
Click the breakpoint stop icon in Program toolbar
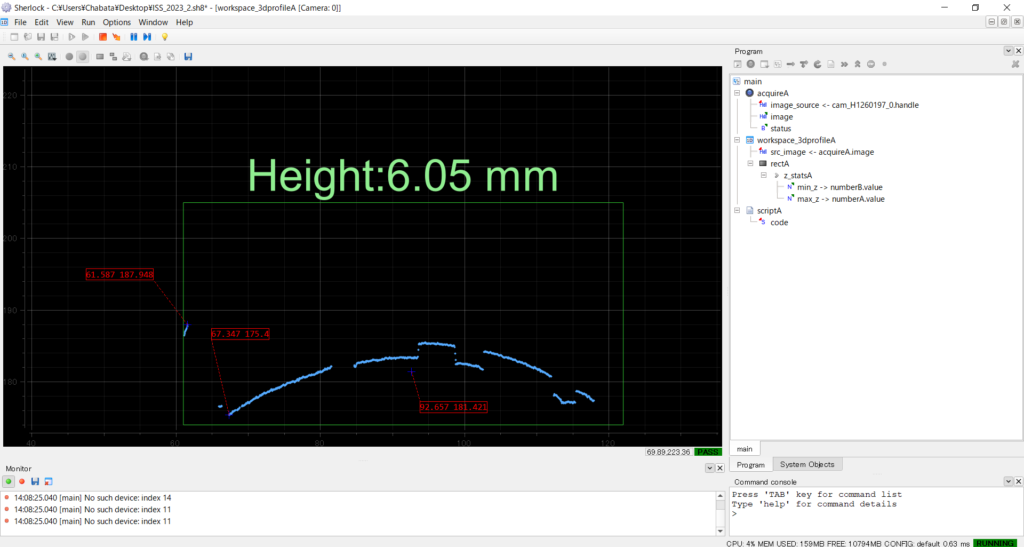pos(871,64)
